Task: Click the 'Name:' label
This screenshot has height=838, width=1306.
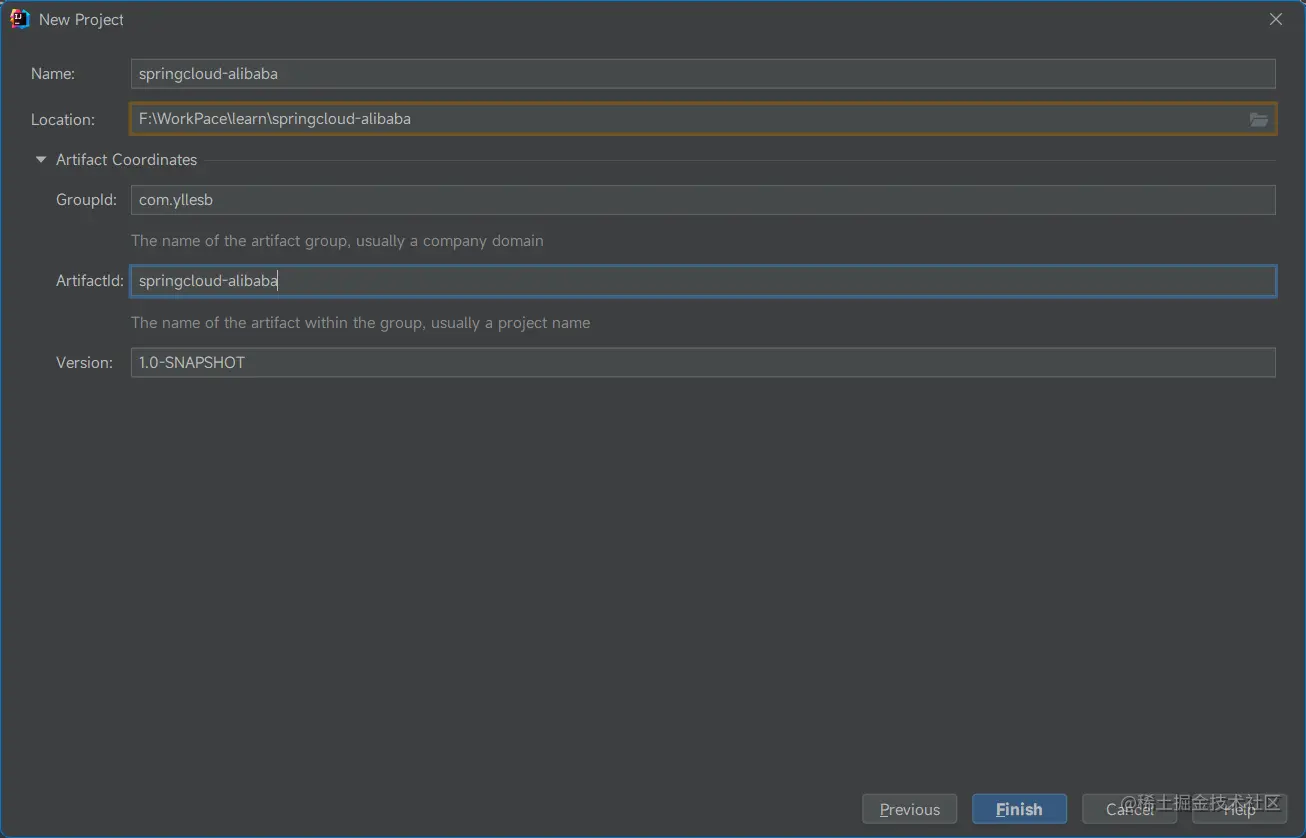Action: [x=53, y=74]
